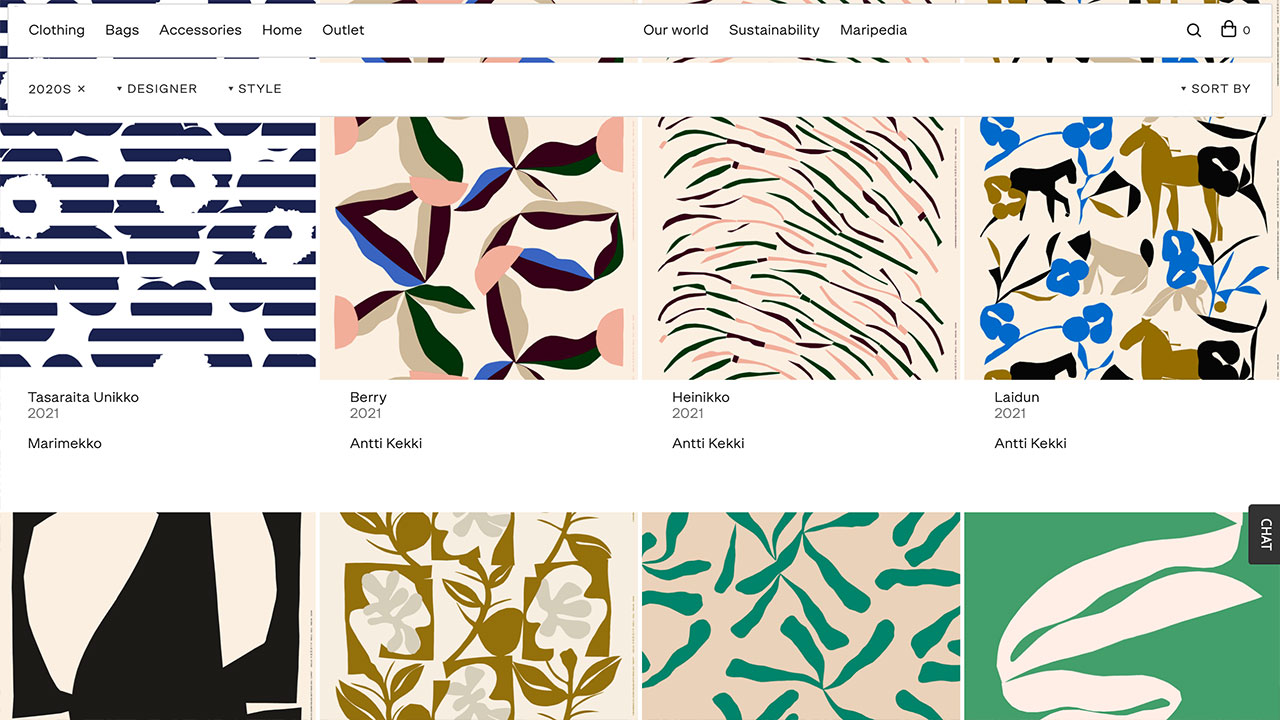Open the Heinikko pattern title
This screenshot has width=1280, height=720.
(x=701, y=397)
